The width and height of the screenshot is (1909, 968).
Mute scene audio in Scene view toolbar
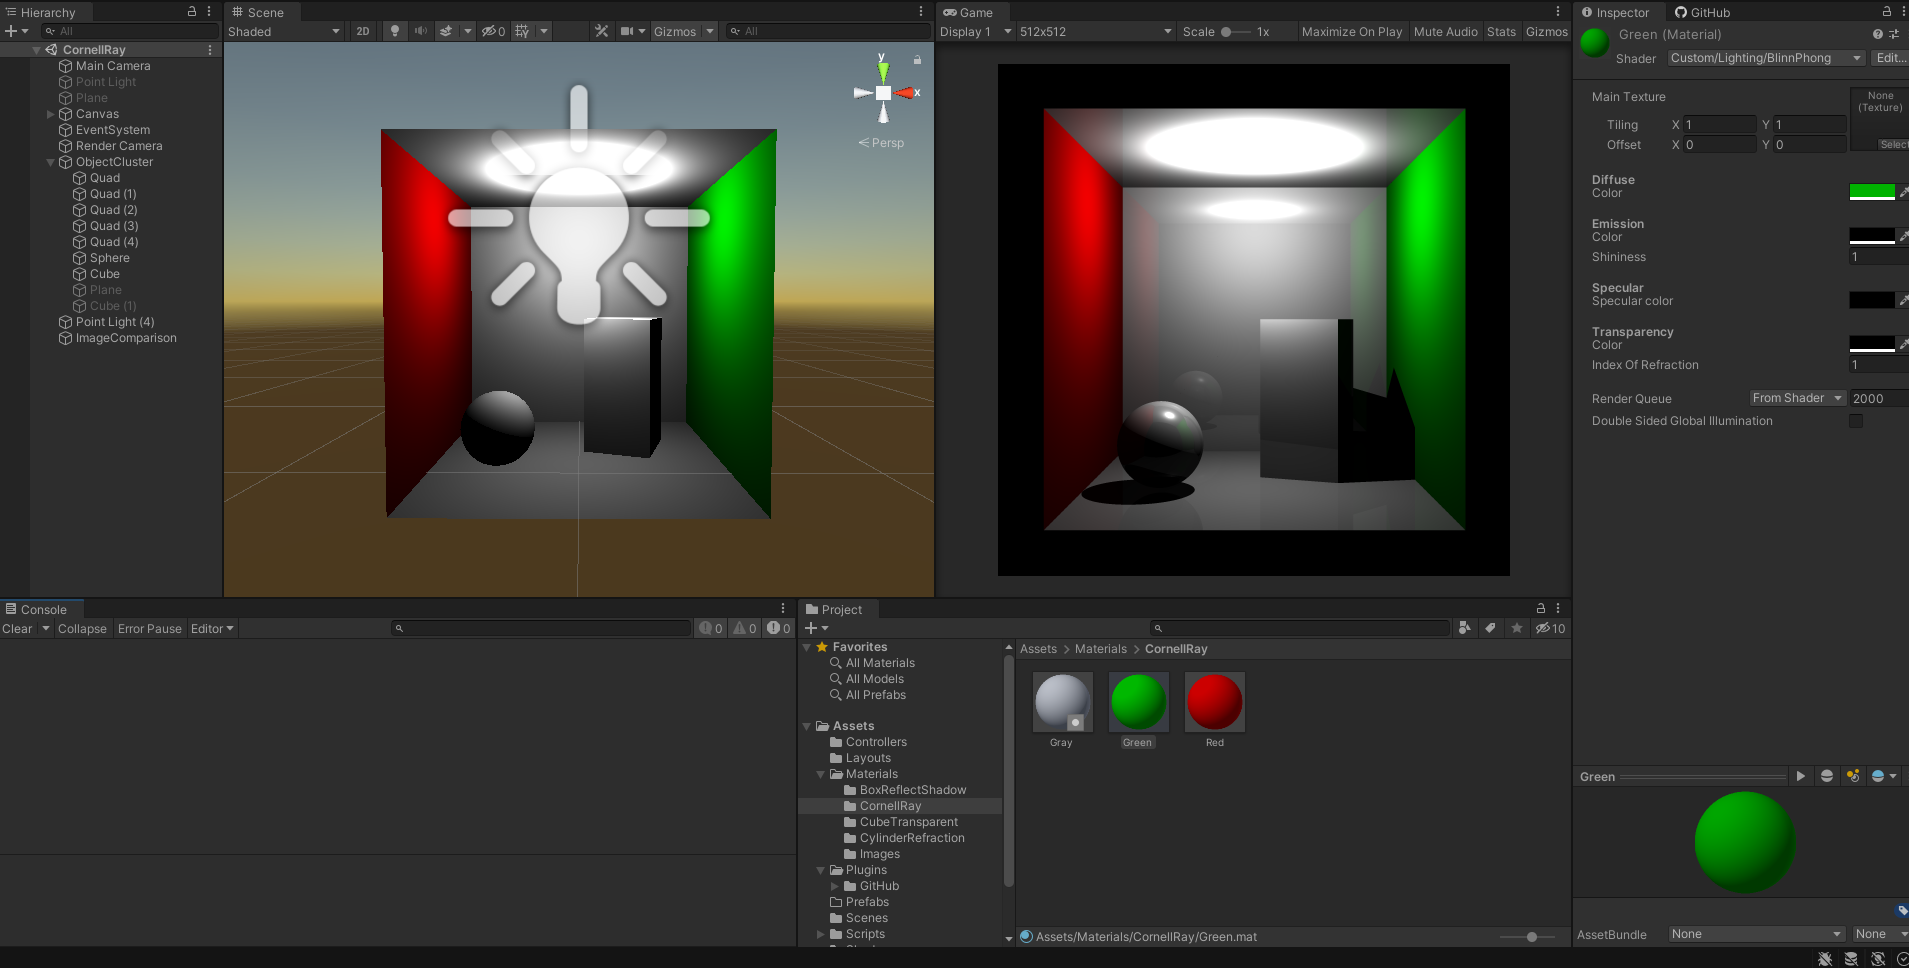420,31
